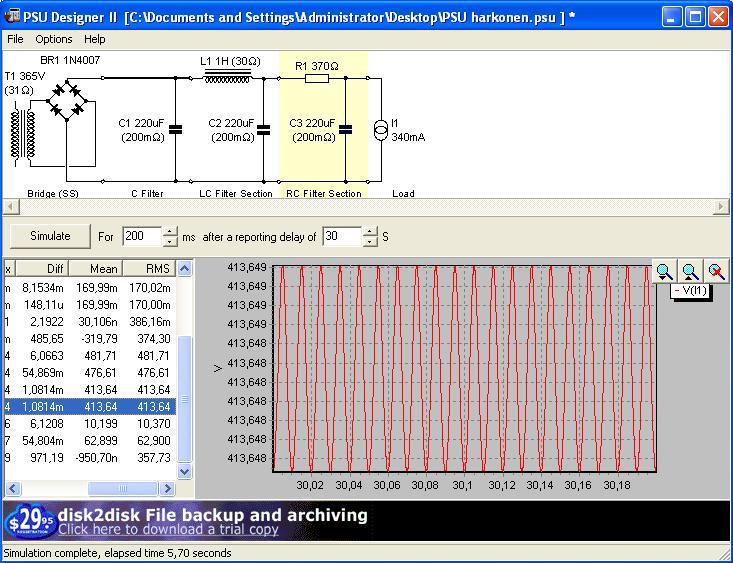Toggle the V(I1) trace legend
Screen dimensions: 733x563
point(690,290)
